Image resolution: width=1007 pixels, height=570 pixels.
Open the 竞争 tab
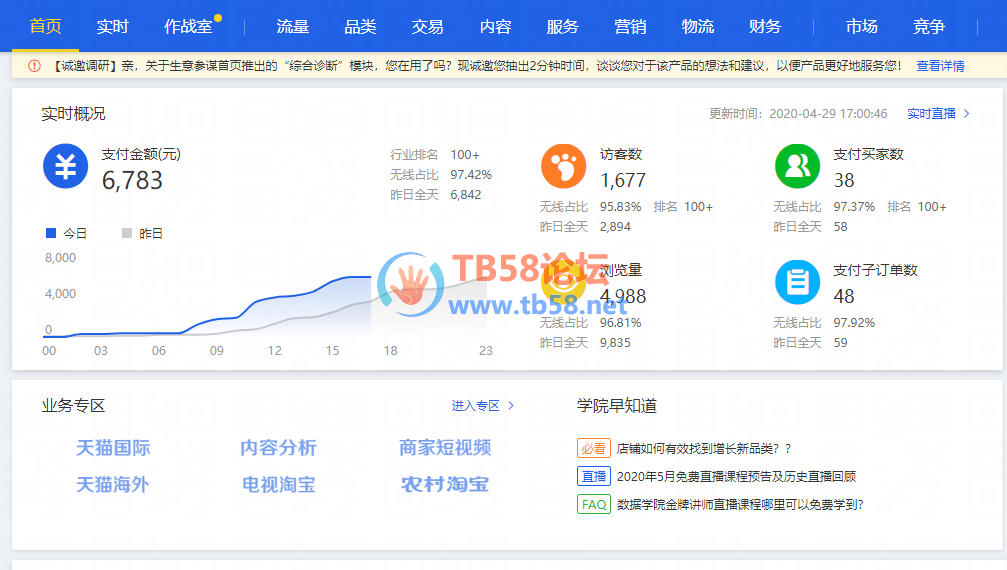[x=929, y=26]
